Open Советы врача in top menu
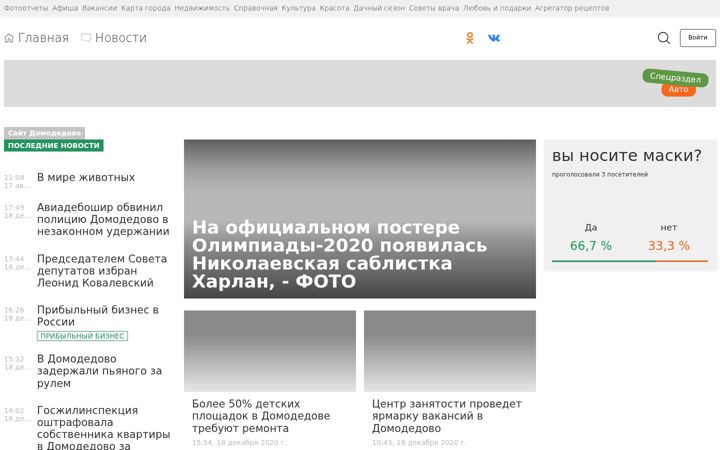This screenshot has height=450, width=720. (x=433, y=8)
